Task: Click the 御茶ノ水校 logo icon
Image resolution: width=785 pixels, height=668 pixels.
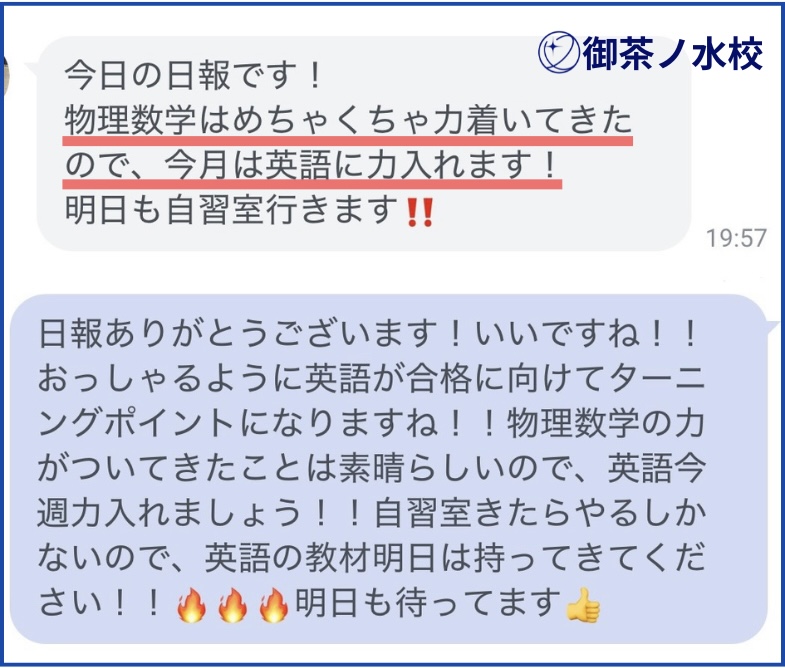Action: pos(559,52)
